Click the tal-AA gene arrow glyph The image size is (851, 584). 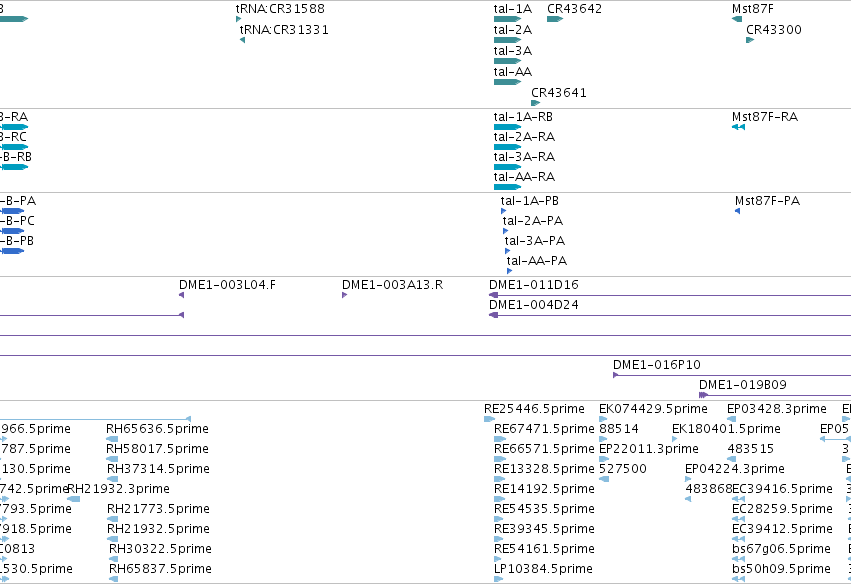(507, 82)
